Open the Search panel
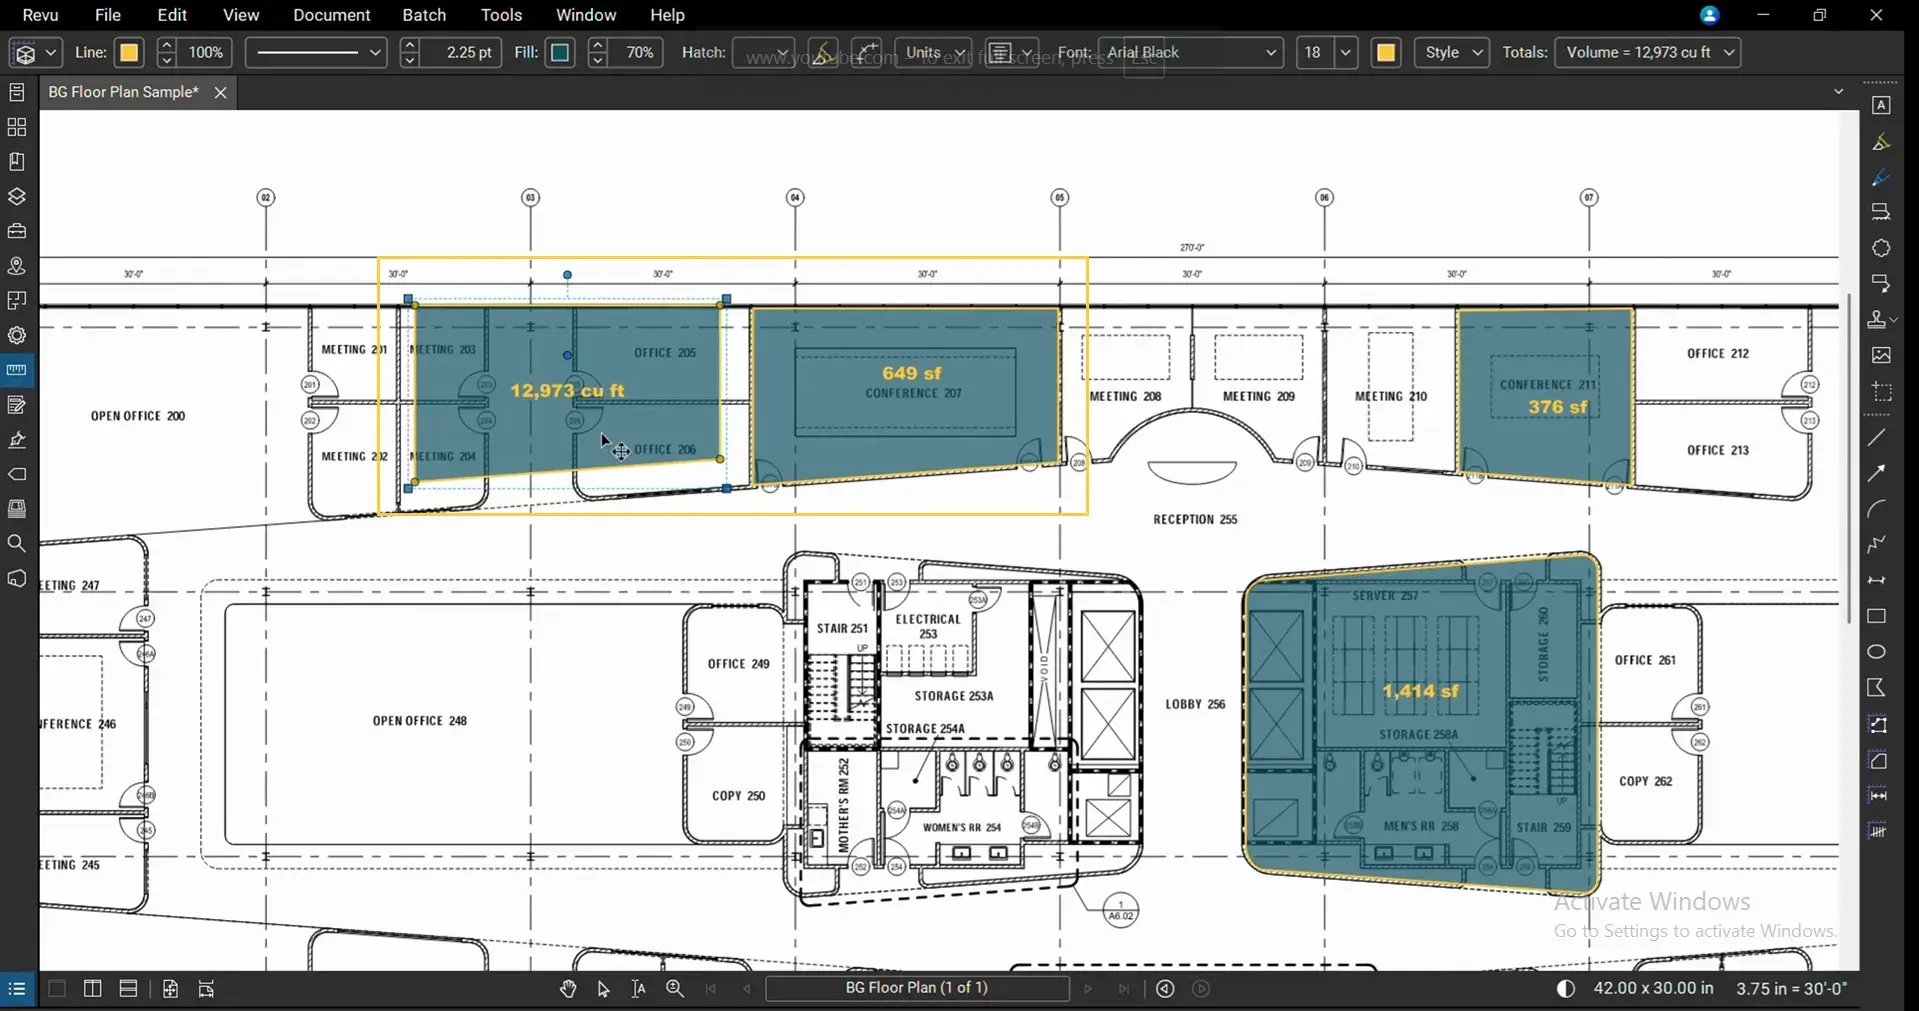 point(17,543)
